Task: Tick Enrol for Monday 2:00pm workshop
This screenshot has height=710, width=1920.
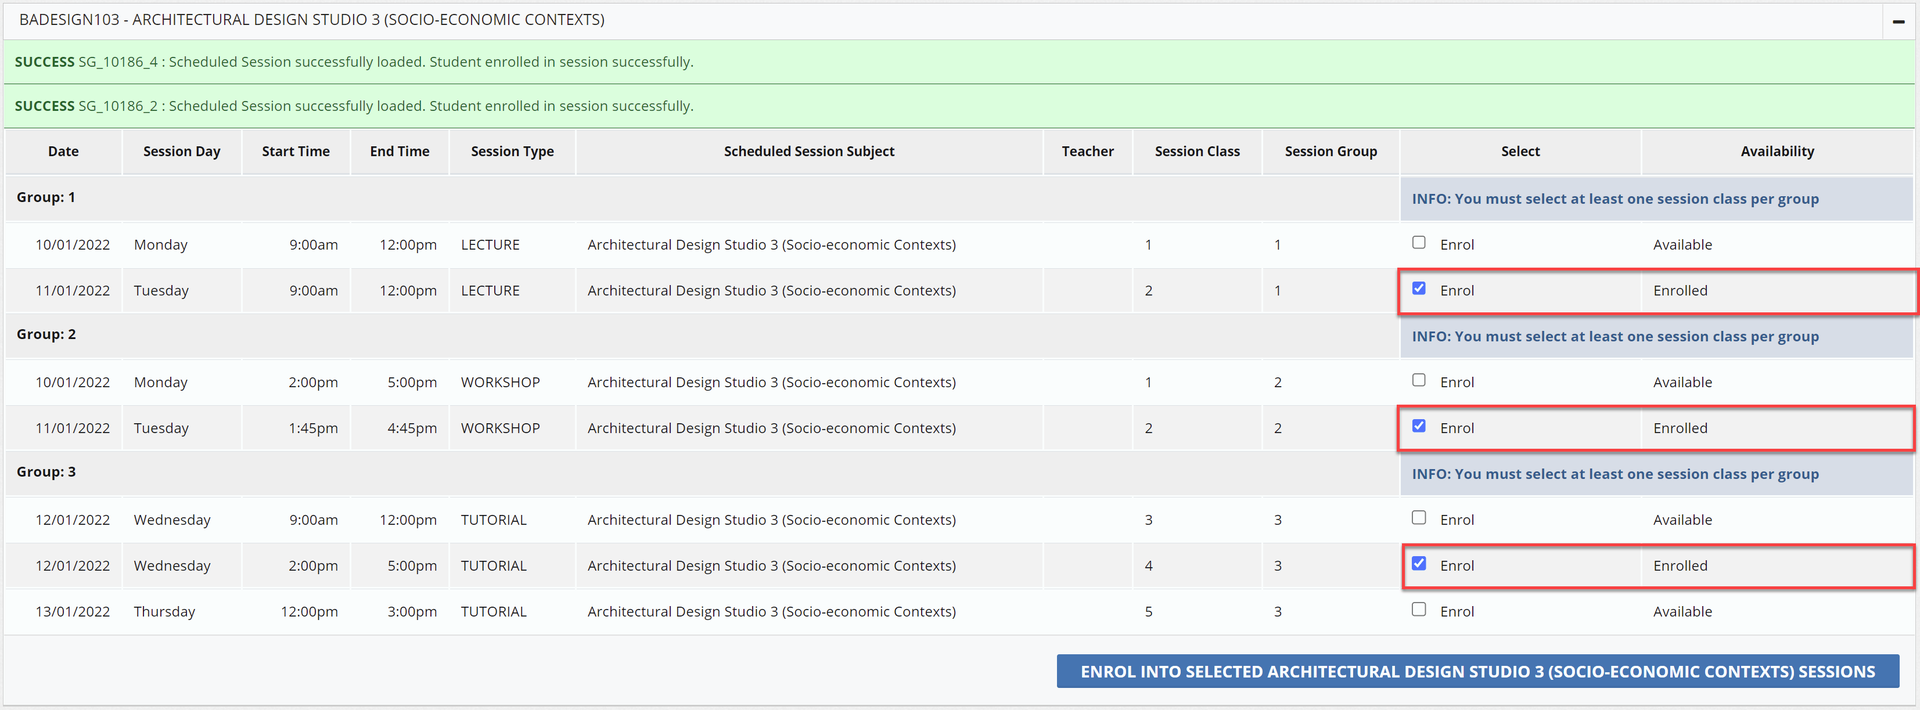Action: click(1418, 381)
